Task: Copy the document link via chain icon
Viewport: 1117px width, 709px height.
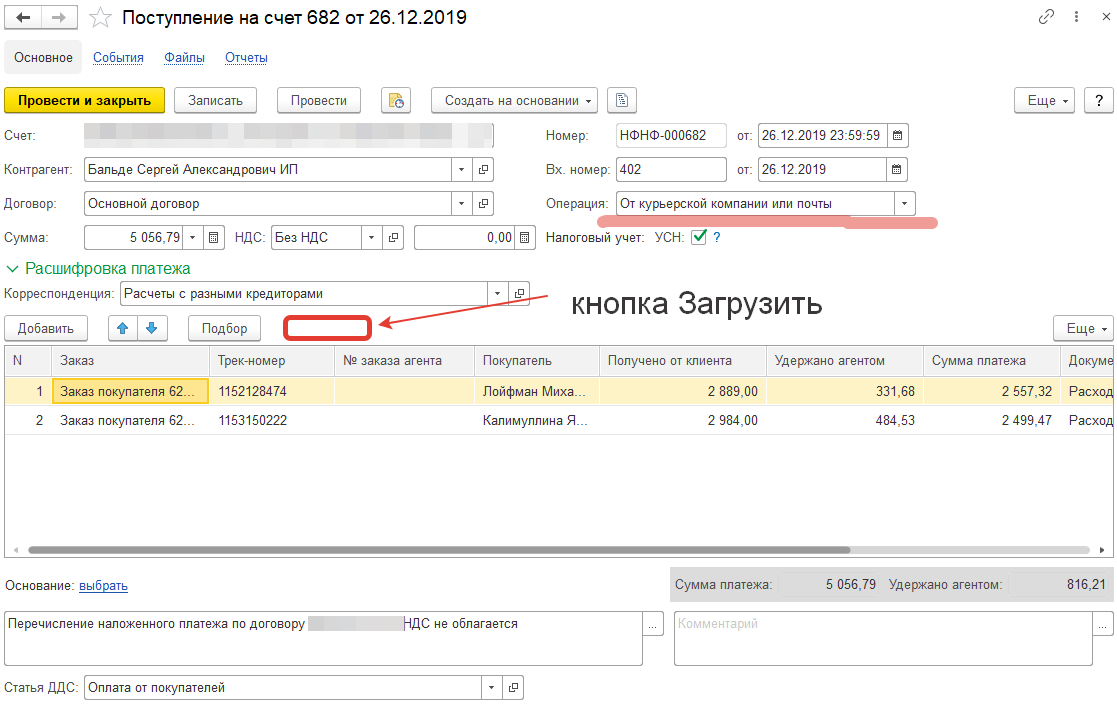Action: pos(1046,17)
